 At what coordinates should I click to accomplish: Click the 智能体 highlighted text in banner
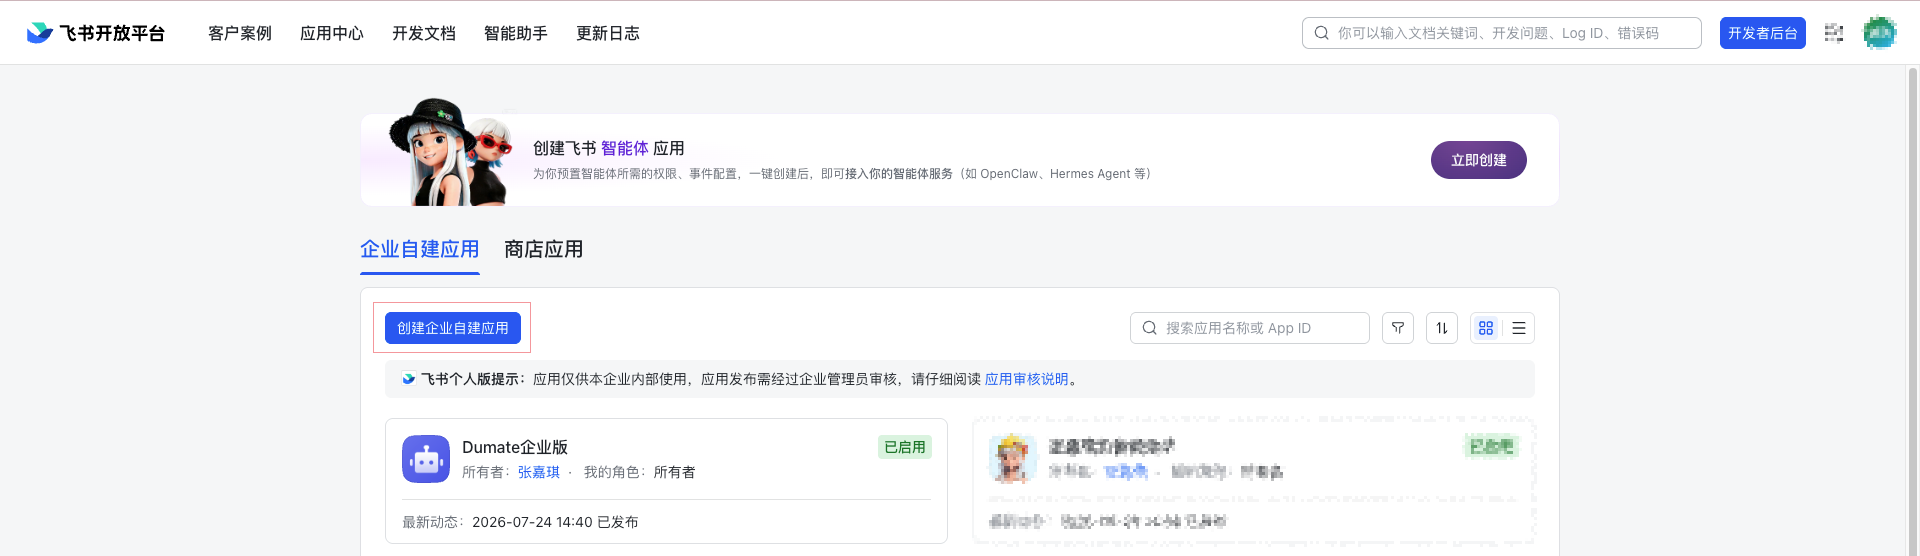624,148
